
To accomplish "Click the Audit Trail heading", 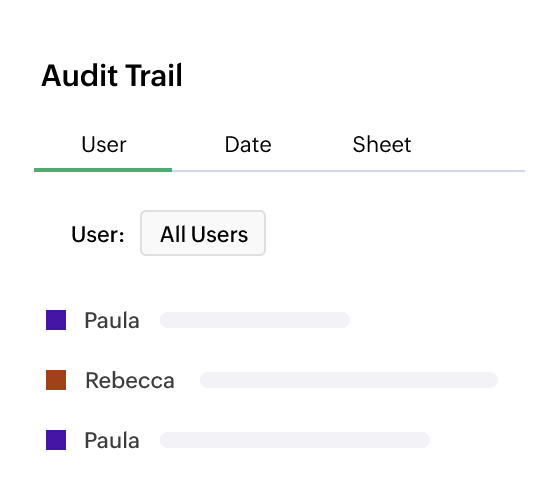I will coord(112,75).
